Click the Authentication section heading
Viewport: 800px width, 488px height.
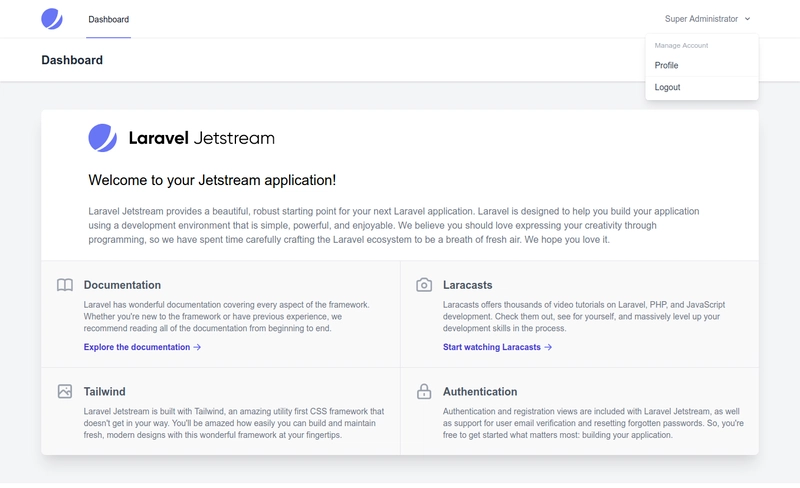(480, 392)
